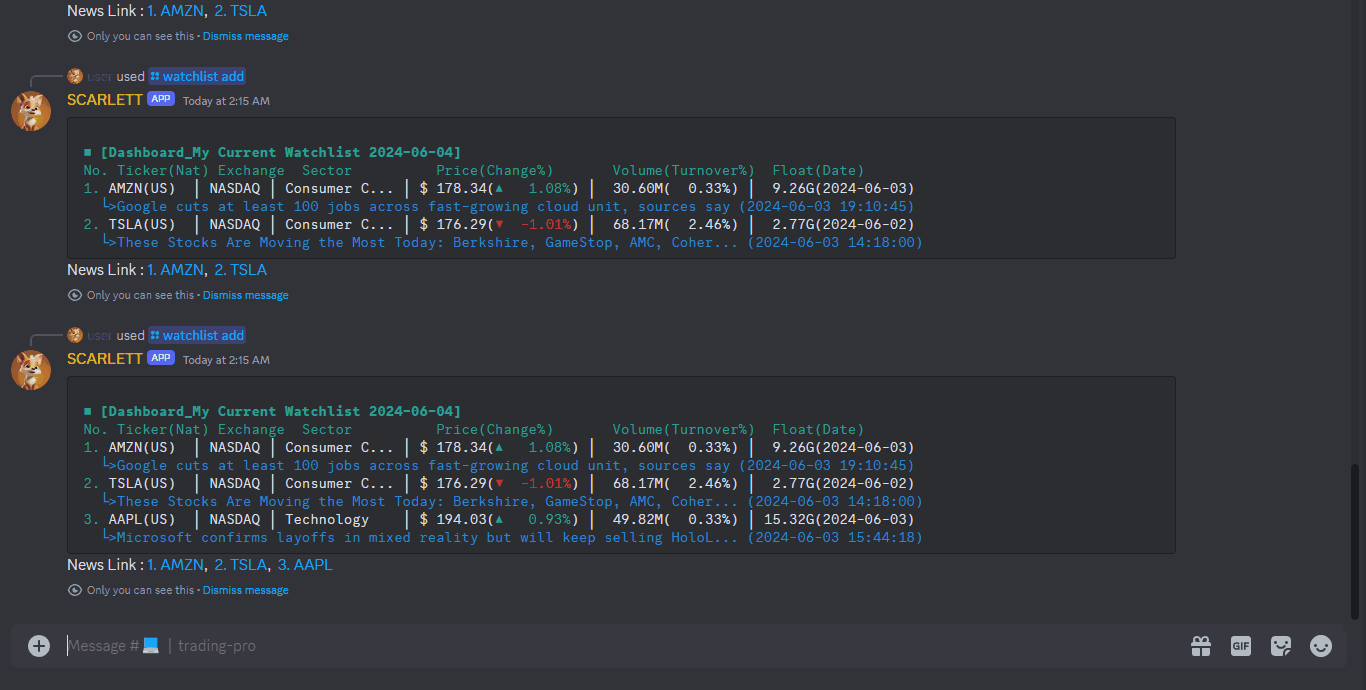The width and height of the screenshot is (1366, 690).
Task: Open the sticker picker
Action: (1281, 646)
